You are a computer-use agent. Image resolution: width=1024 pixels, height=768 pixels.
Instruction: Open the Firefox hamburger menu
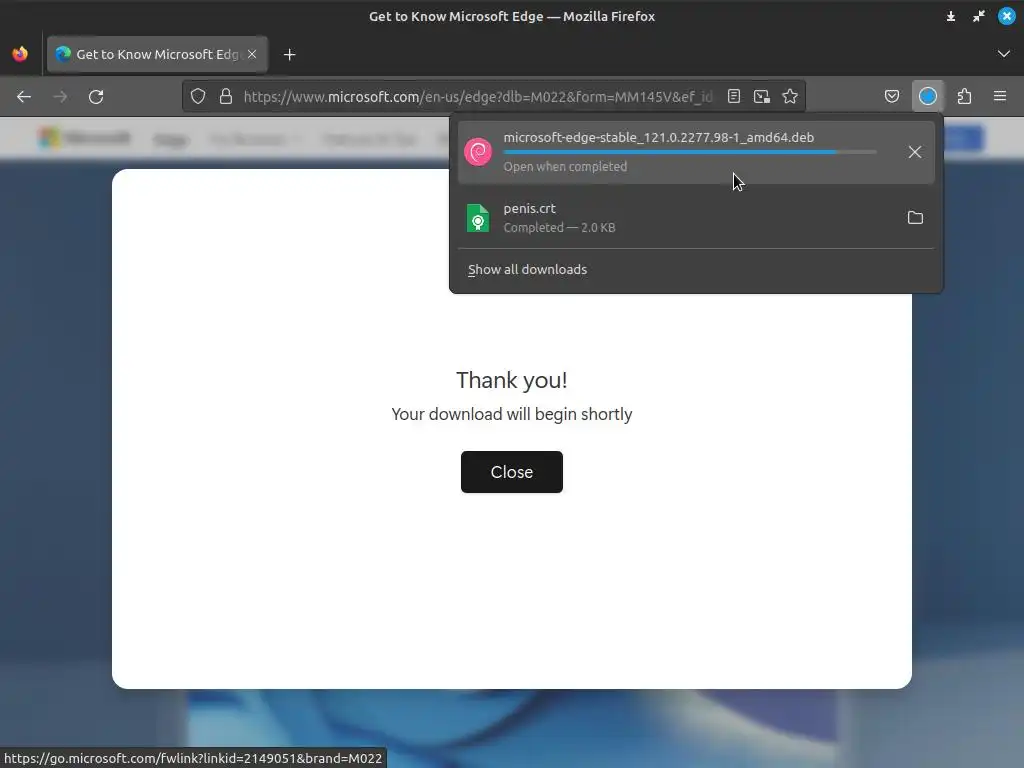point(1000,97)
